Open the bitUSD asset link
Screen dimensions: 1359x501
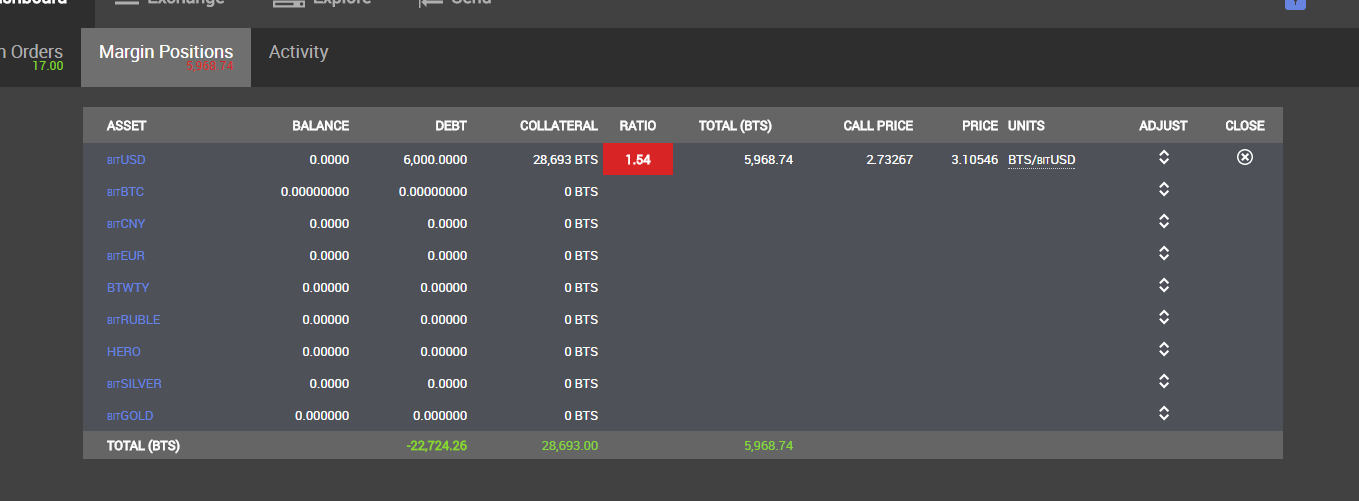tap(126, 160)
